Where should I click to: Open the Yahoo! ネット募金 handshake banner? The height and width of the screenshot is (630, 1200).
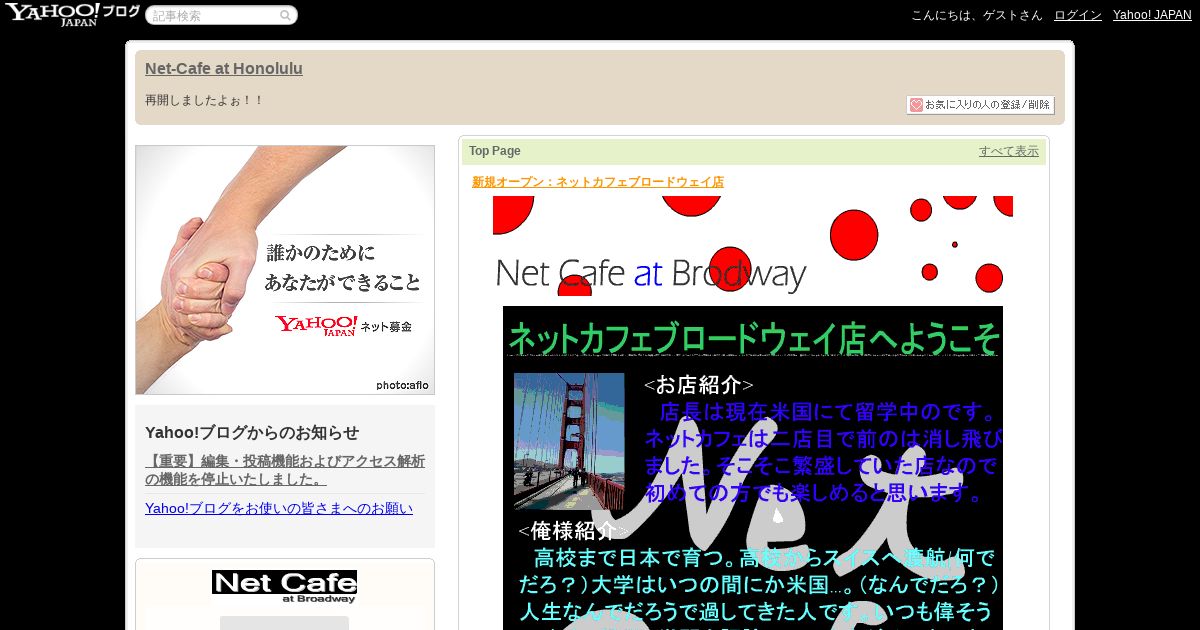[x=285, y=270]
